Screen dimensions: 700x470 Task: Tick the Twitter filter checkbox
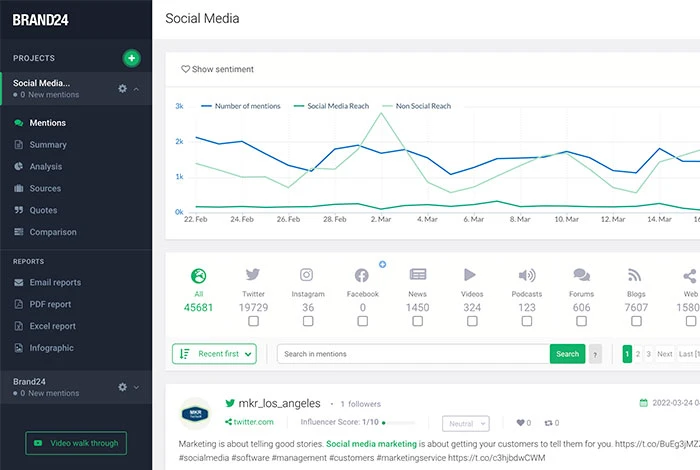pos(253,321)
